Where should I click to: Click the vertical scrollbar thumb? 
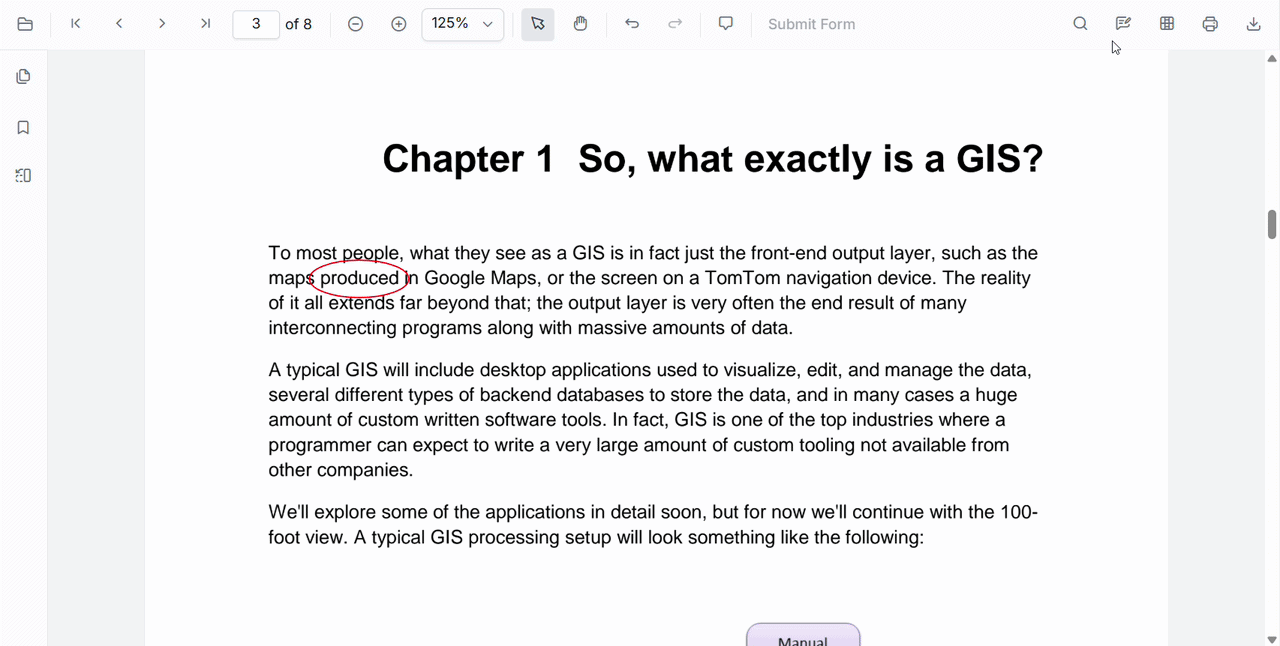(x=1272, y=224)
